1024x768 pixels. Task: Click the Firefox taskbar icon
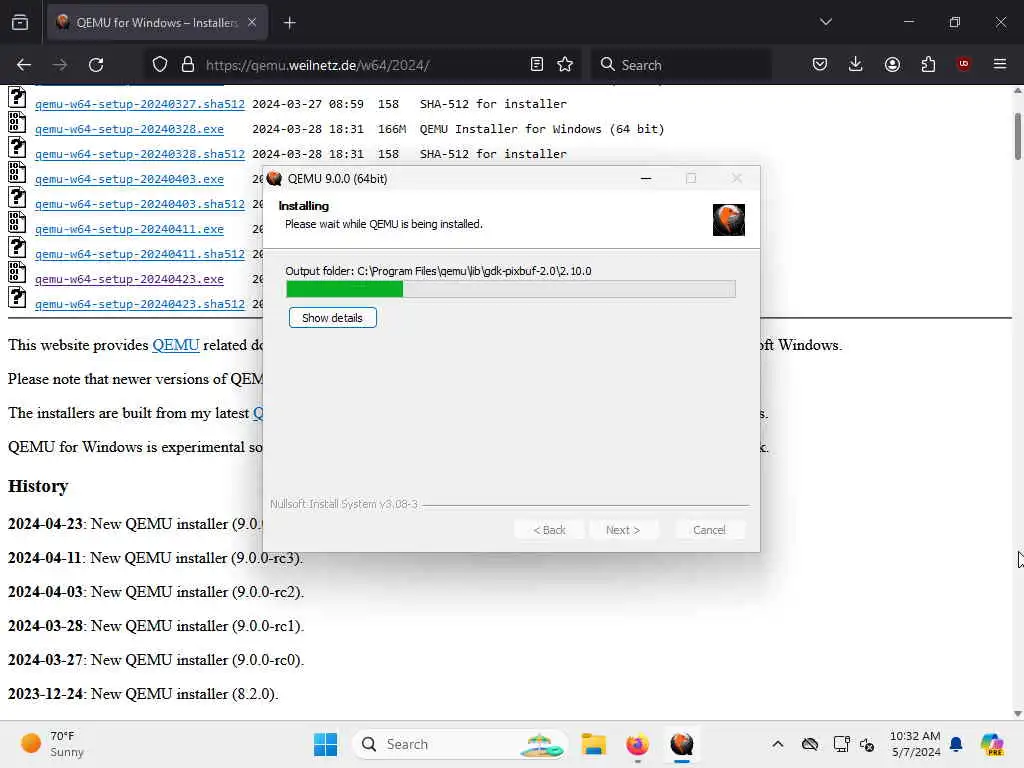pos(637,744)
